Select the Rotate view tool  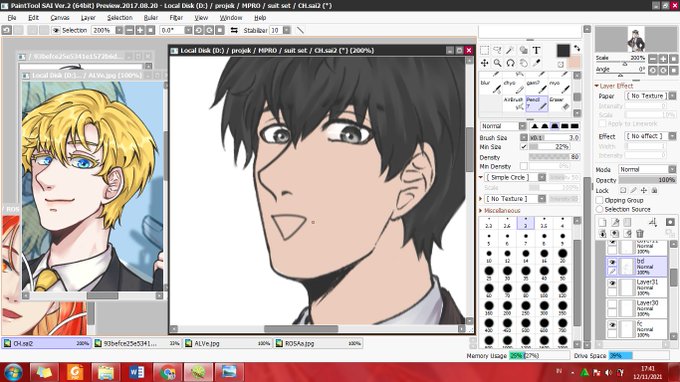coord(510,63)
